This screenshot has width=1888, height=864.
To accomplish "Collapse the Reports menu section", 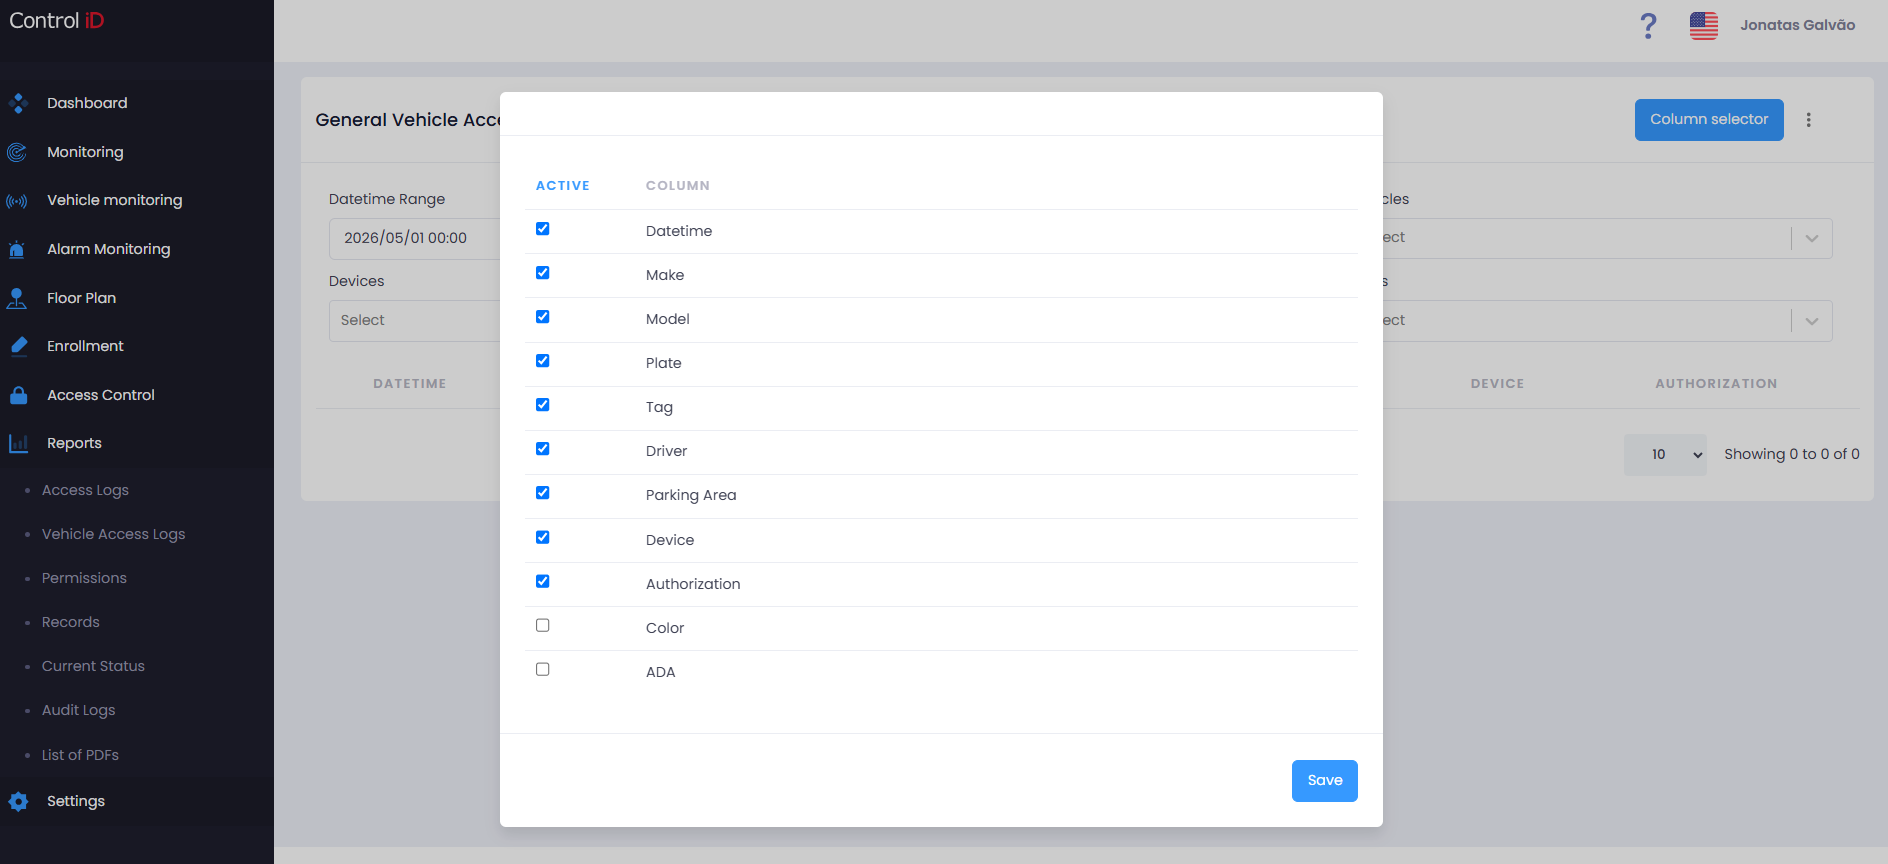I will (74, 443).
